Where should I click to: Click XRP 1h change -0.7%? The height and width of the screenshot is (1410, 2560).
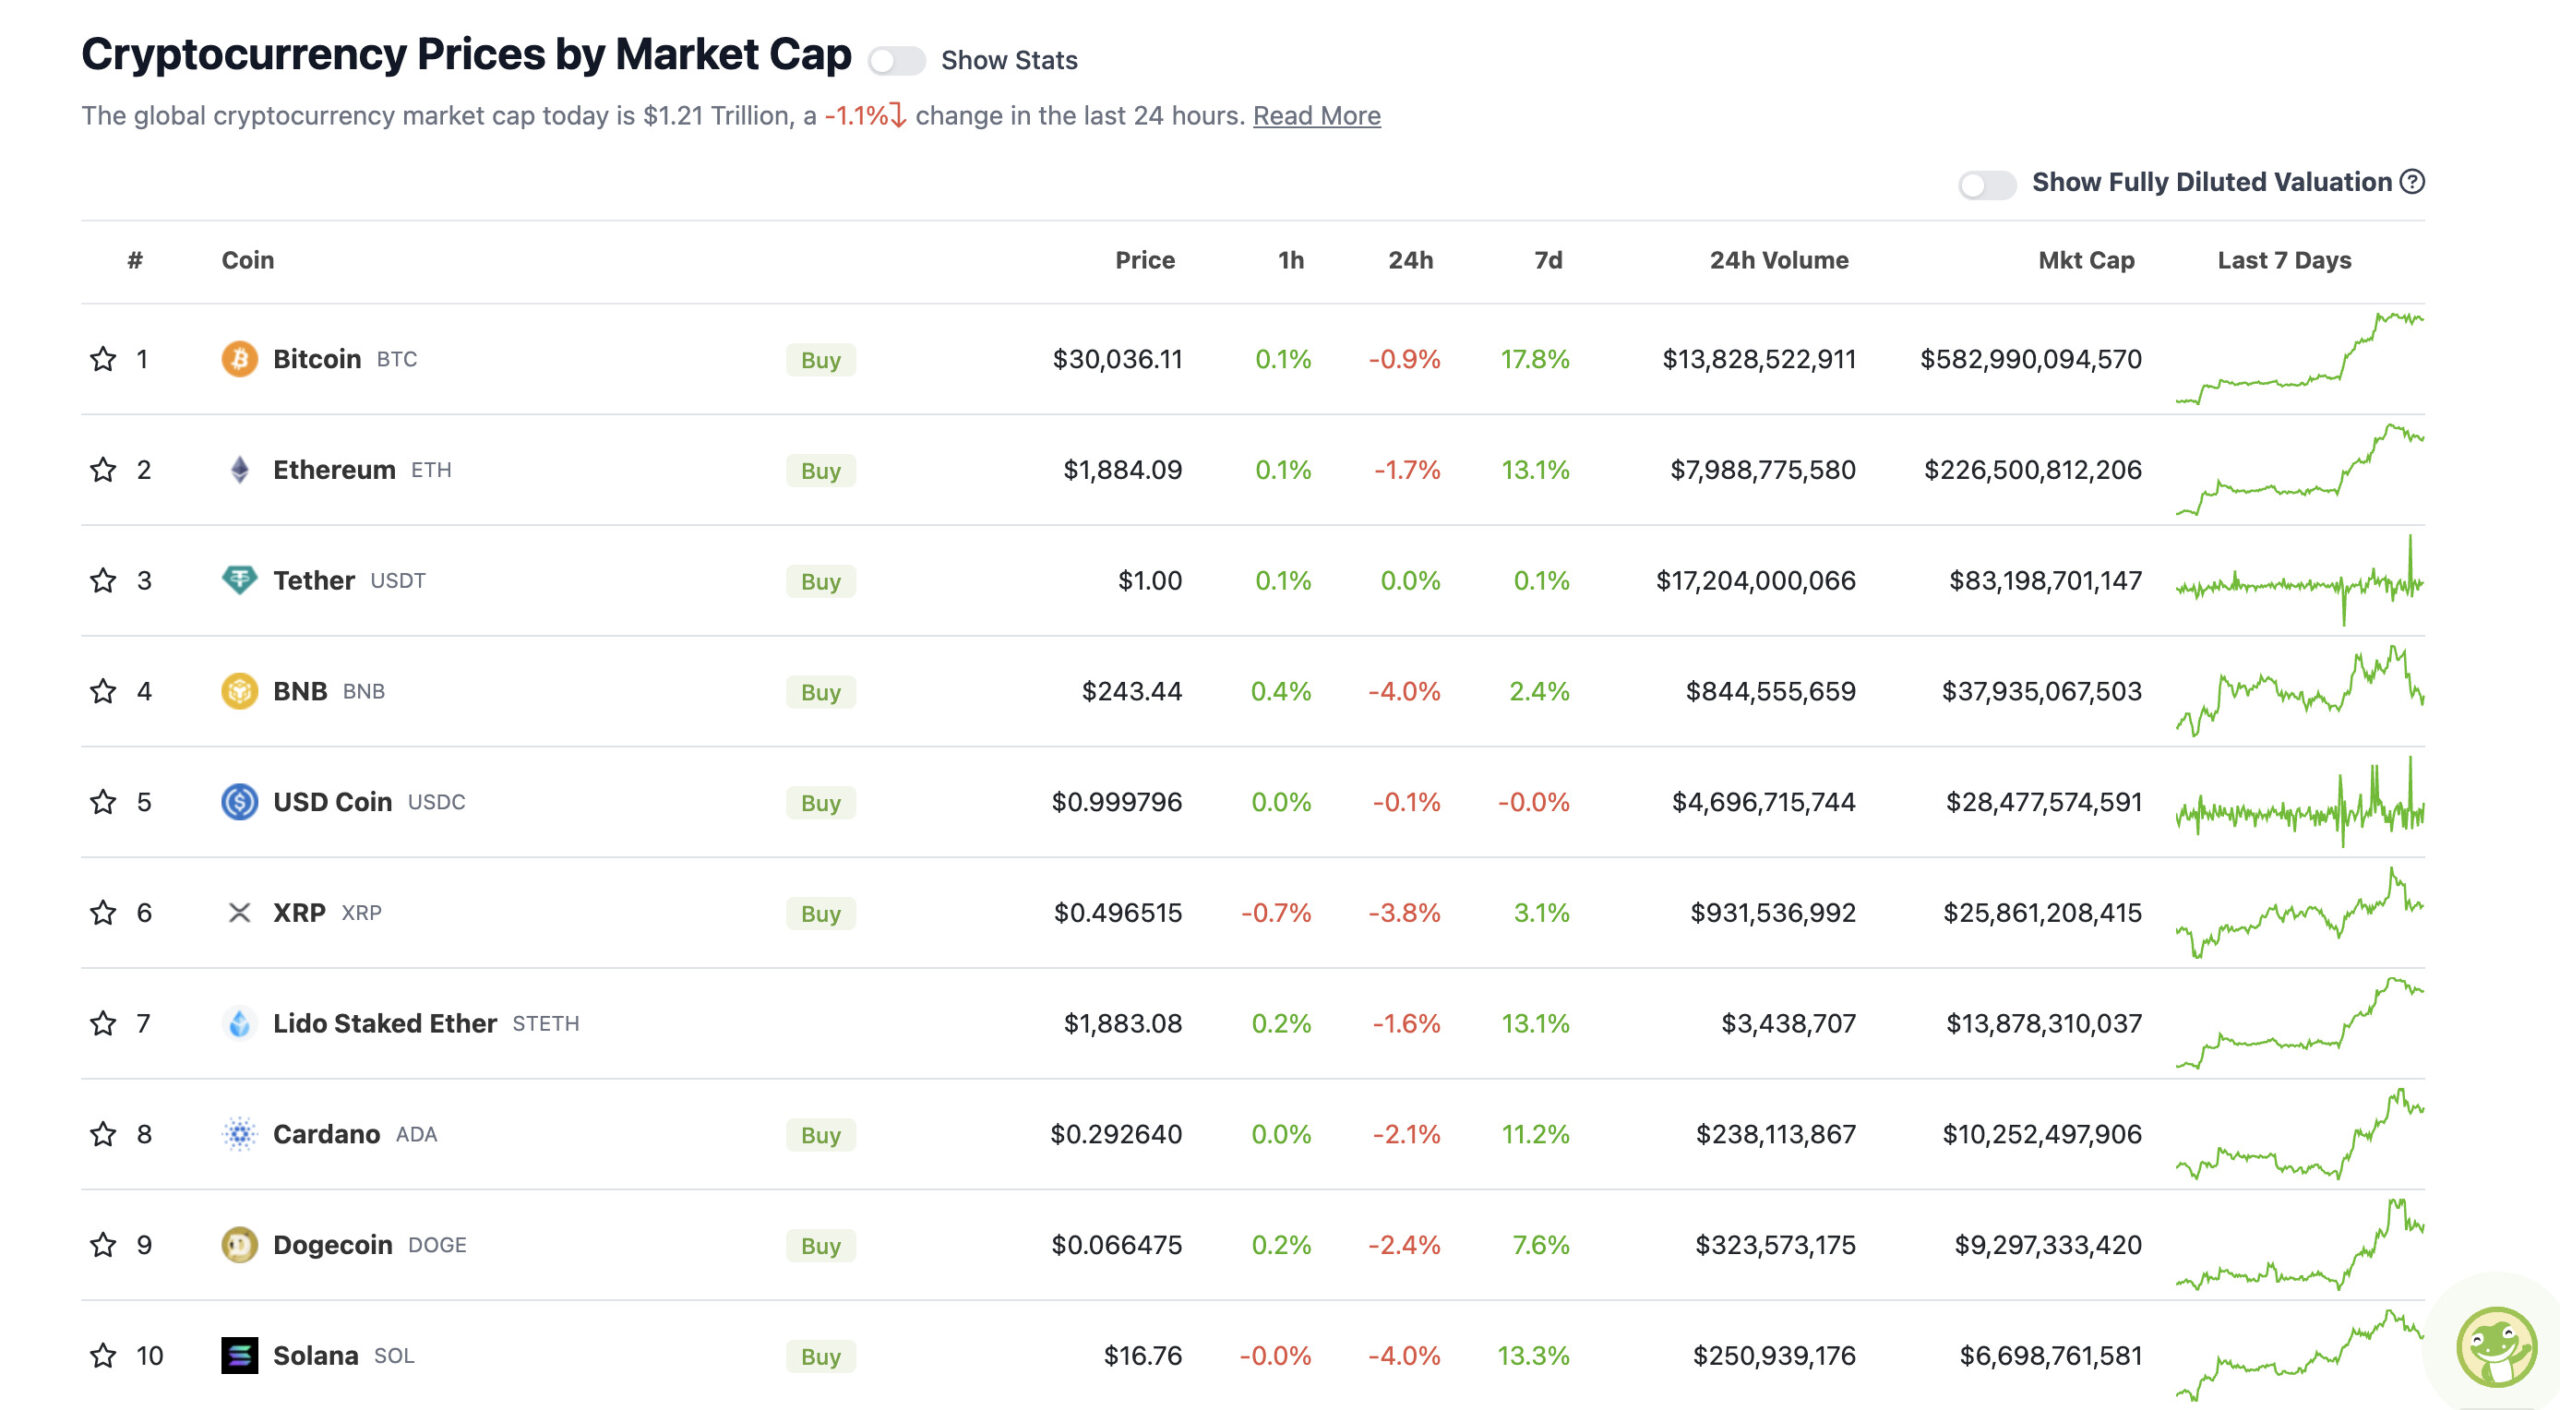(1276, 913)
